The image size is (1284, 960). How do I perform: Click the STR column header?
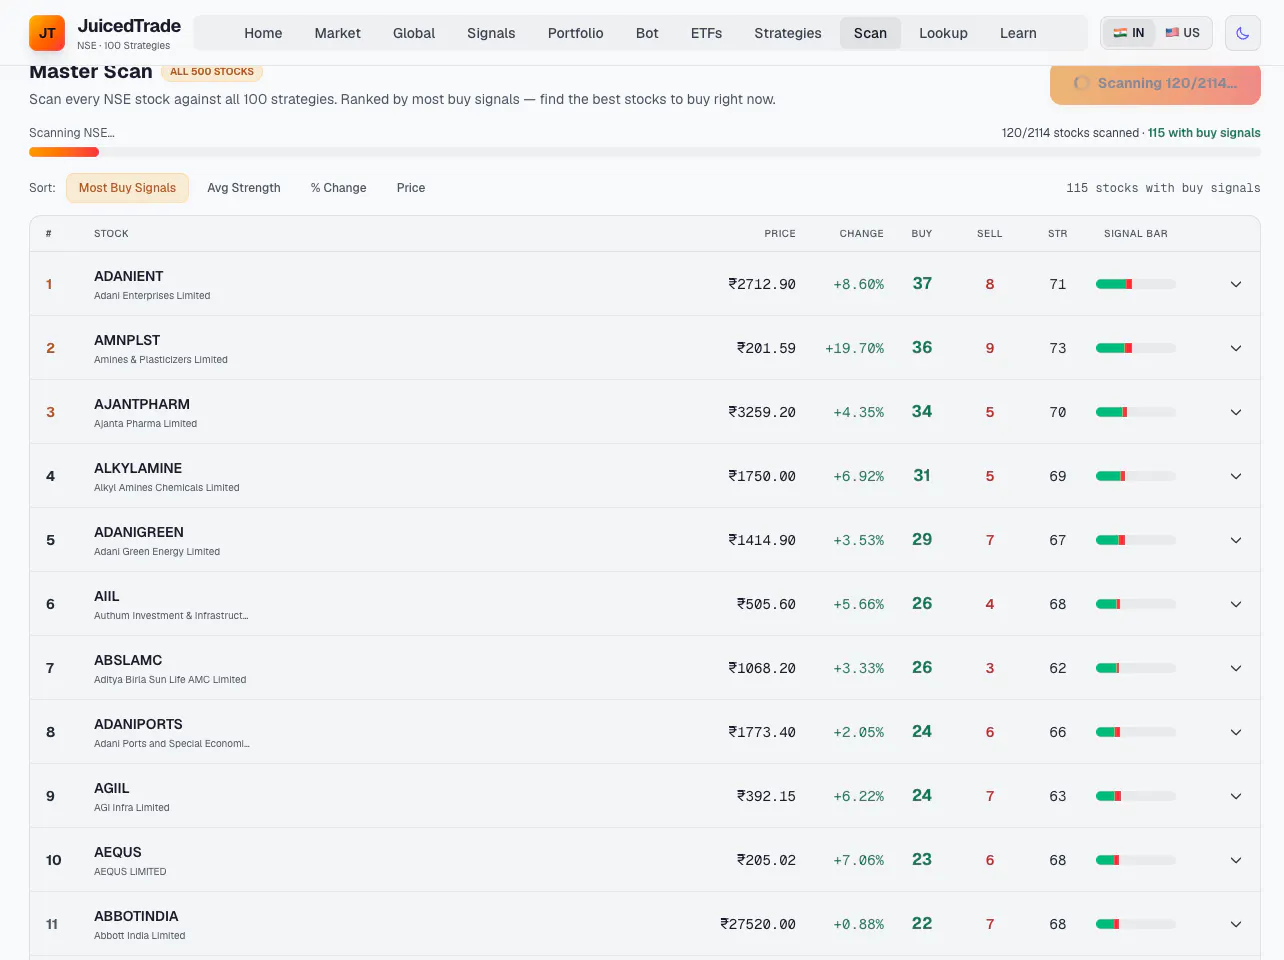point(1058,234)
